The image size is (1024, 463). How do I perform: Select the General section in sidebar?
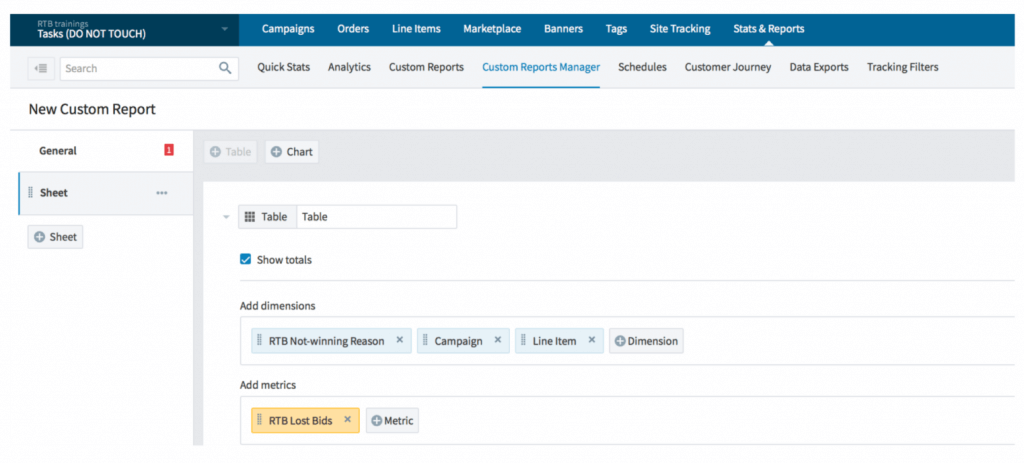coord(58,151)
